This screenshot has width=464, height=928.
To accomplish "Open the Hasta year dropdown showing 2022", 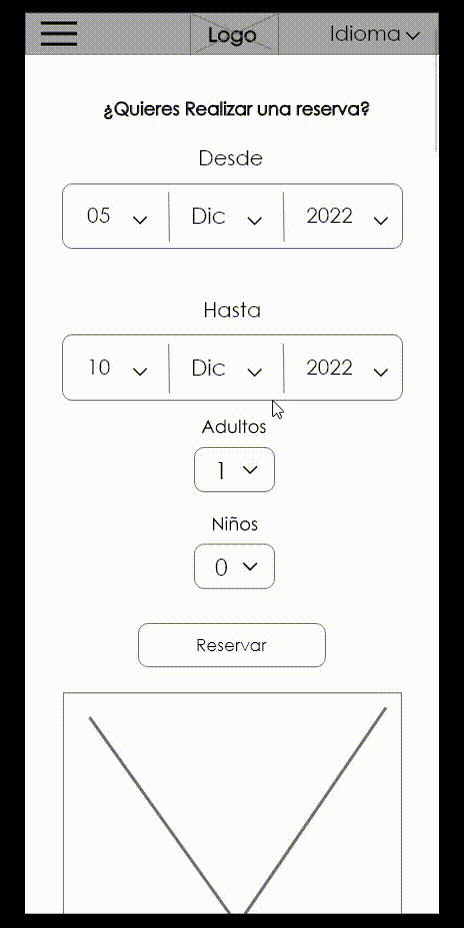I will pyautogui.click(x=343, y=368).
